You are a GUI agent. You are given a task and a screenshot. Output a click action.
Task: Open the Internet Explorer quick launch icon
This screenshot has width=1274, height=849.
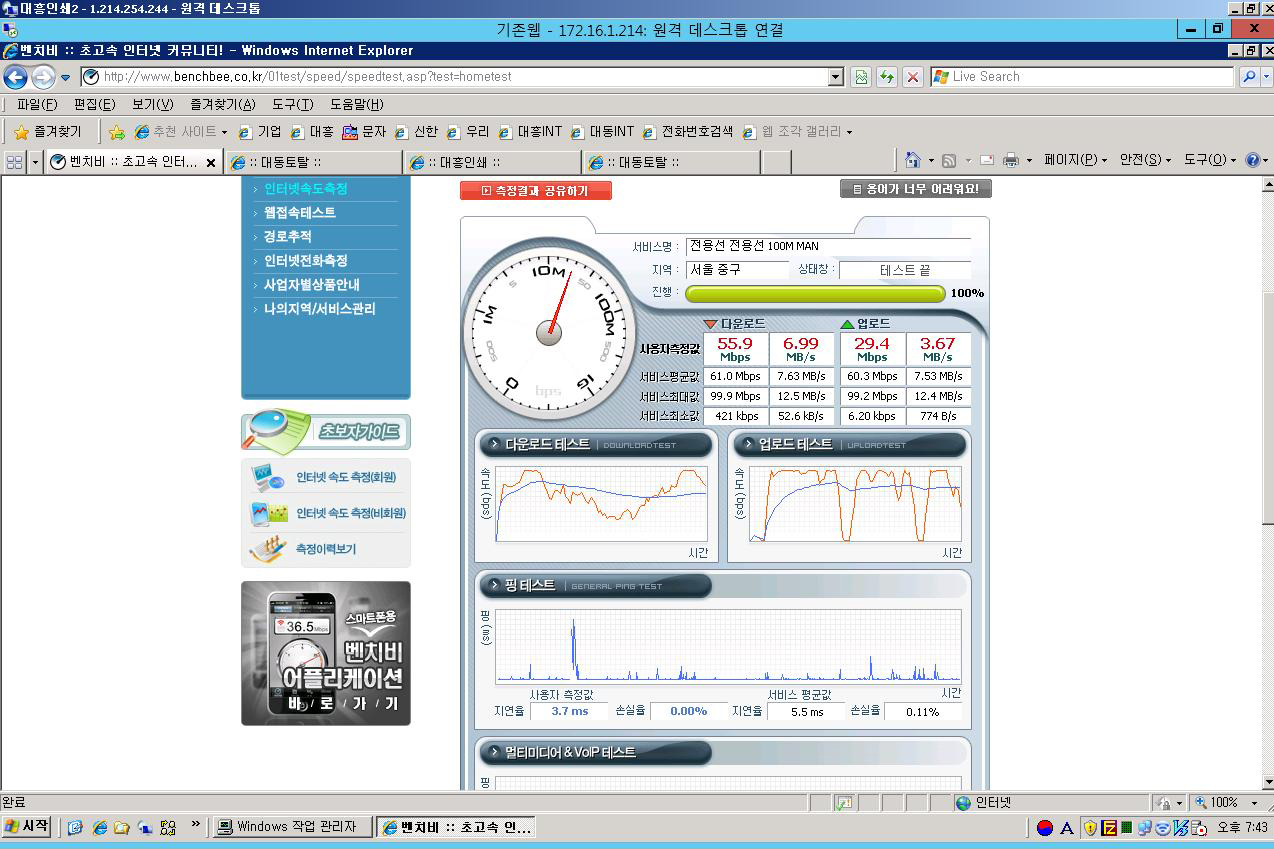[99, 827]
